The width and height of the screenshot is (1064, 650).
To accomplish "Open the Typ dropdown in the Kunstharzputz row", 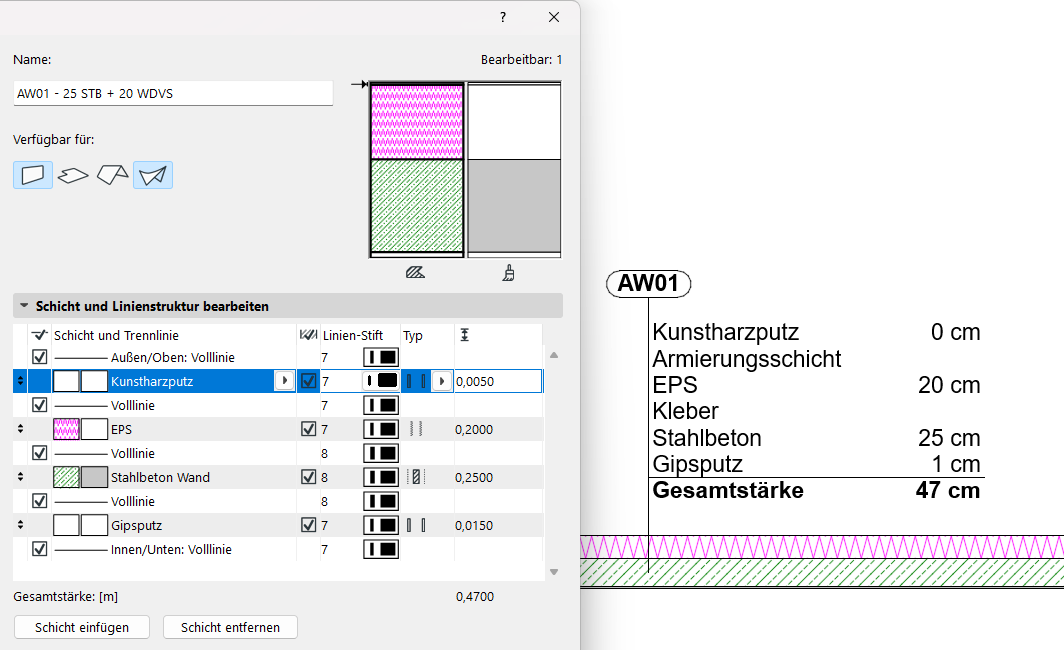I will click(x=441, y=381).
